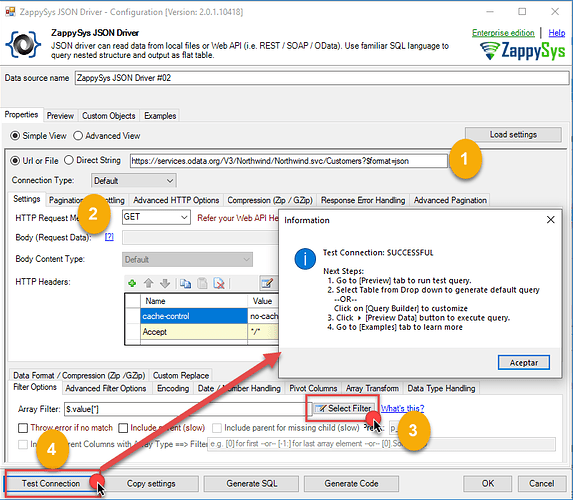Open the Advanced Filter Options tab
573x500 pixels.
[106, 388]
